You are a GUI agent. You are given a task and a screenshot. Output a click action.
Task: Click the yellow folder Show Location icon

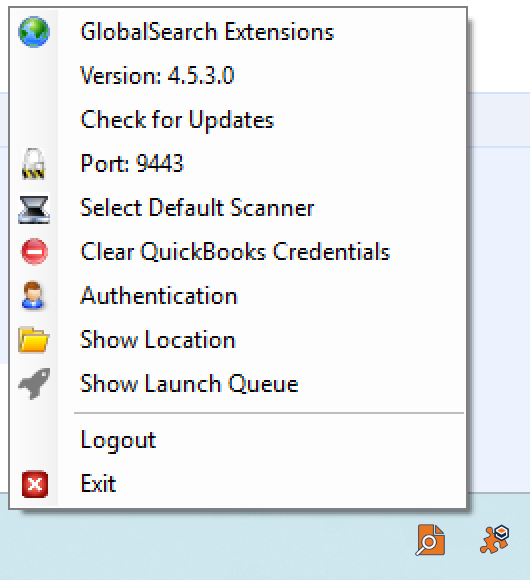[x=34, y=340]
